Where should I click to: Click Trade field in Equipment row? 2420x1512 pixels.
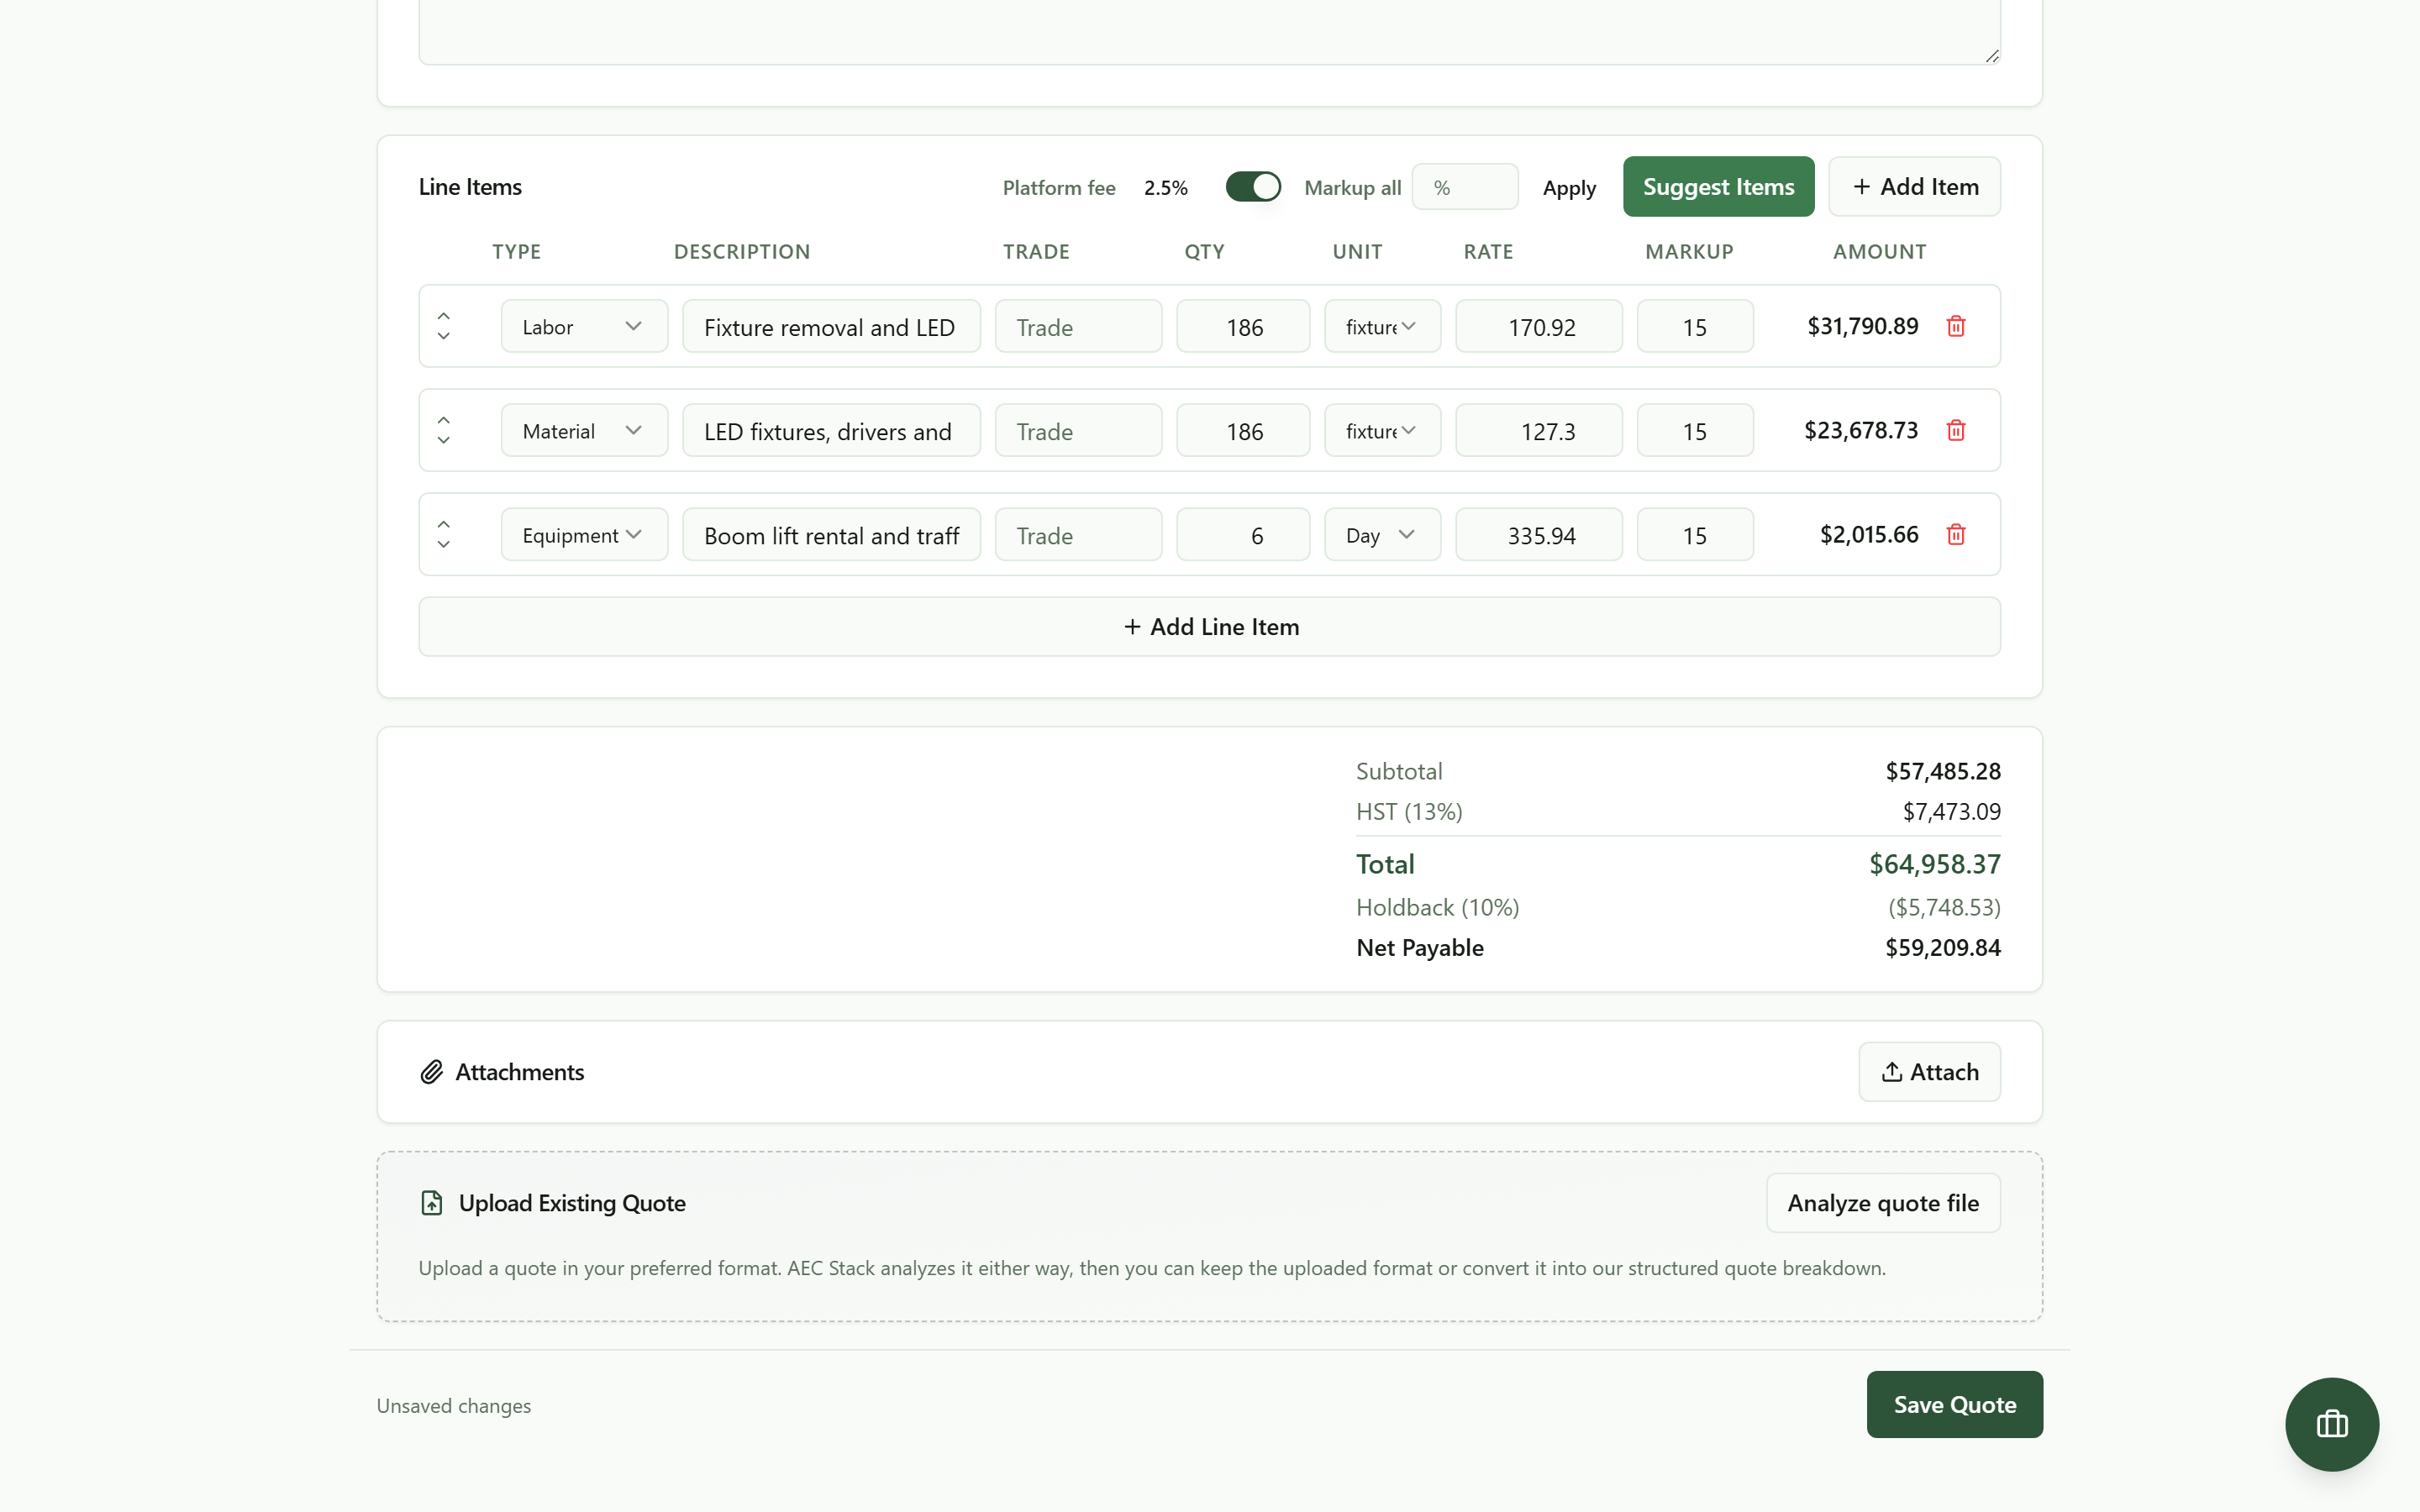[x=1078, y=534]
